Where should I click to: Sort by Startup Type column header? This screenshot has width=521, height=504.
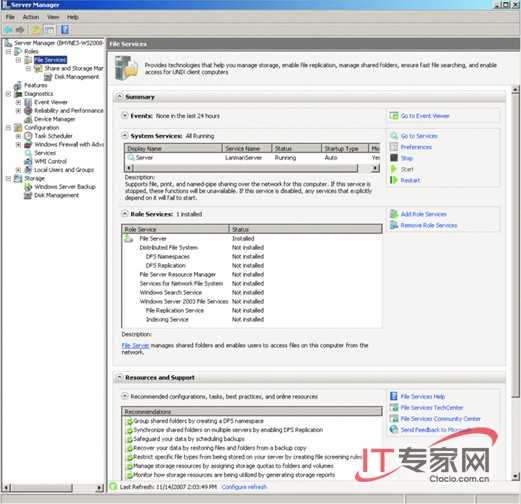pos(345,148)
